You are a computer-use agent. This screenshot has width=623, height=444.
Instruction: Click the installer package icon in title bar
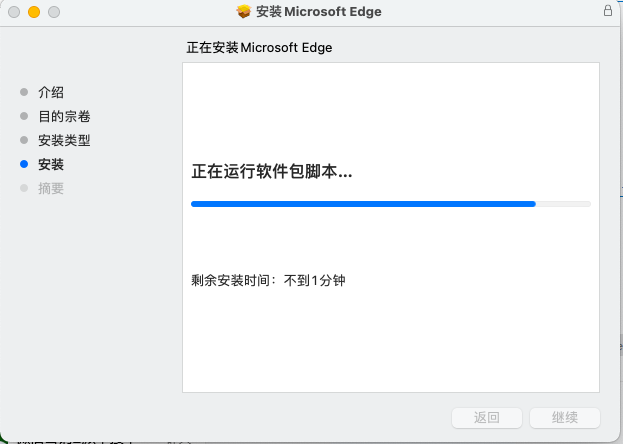(x=244, y=12)
